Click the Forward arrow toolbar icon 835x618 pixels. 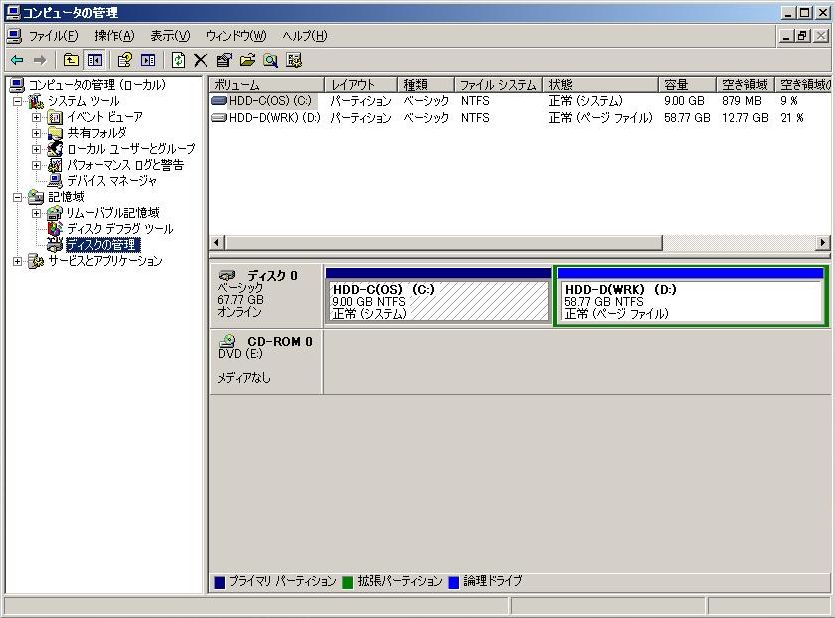coord(40,60)
